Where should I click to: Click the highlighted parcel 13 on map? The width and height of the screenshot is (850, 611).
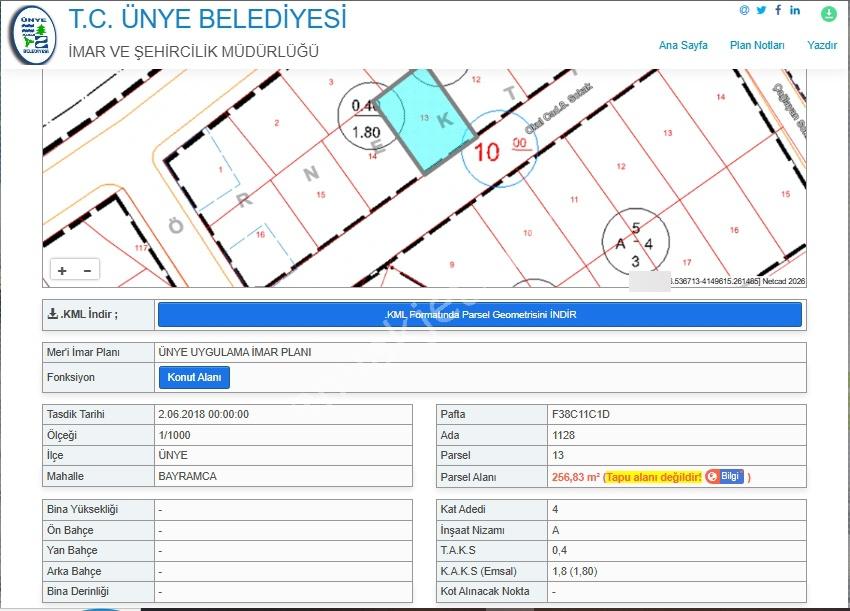click(426, 122)
